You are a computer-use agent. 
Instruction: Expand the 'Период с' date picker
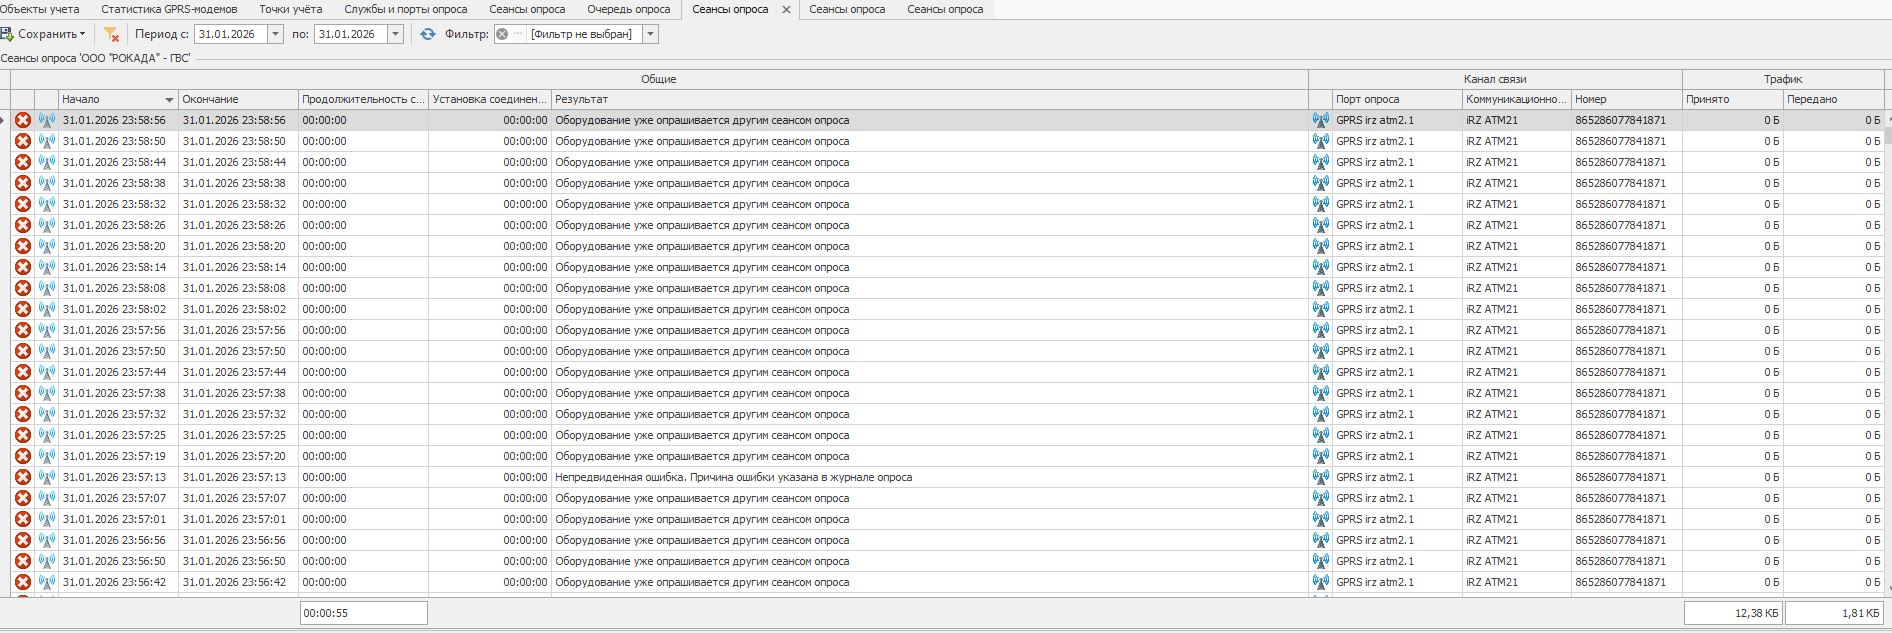click(x=275, y=34)
